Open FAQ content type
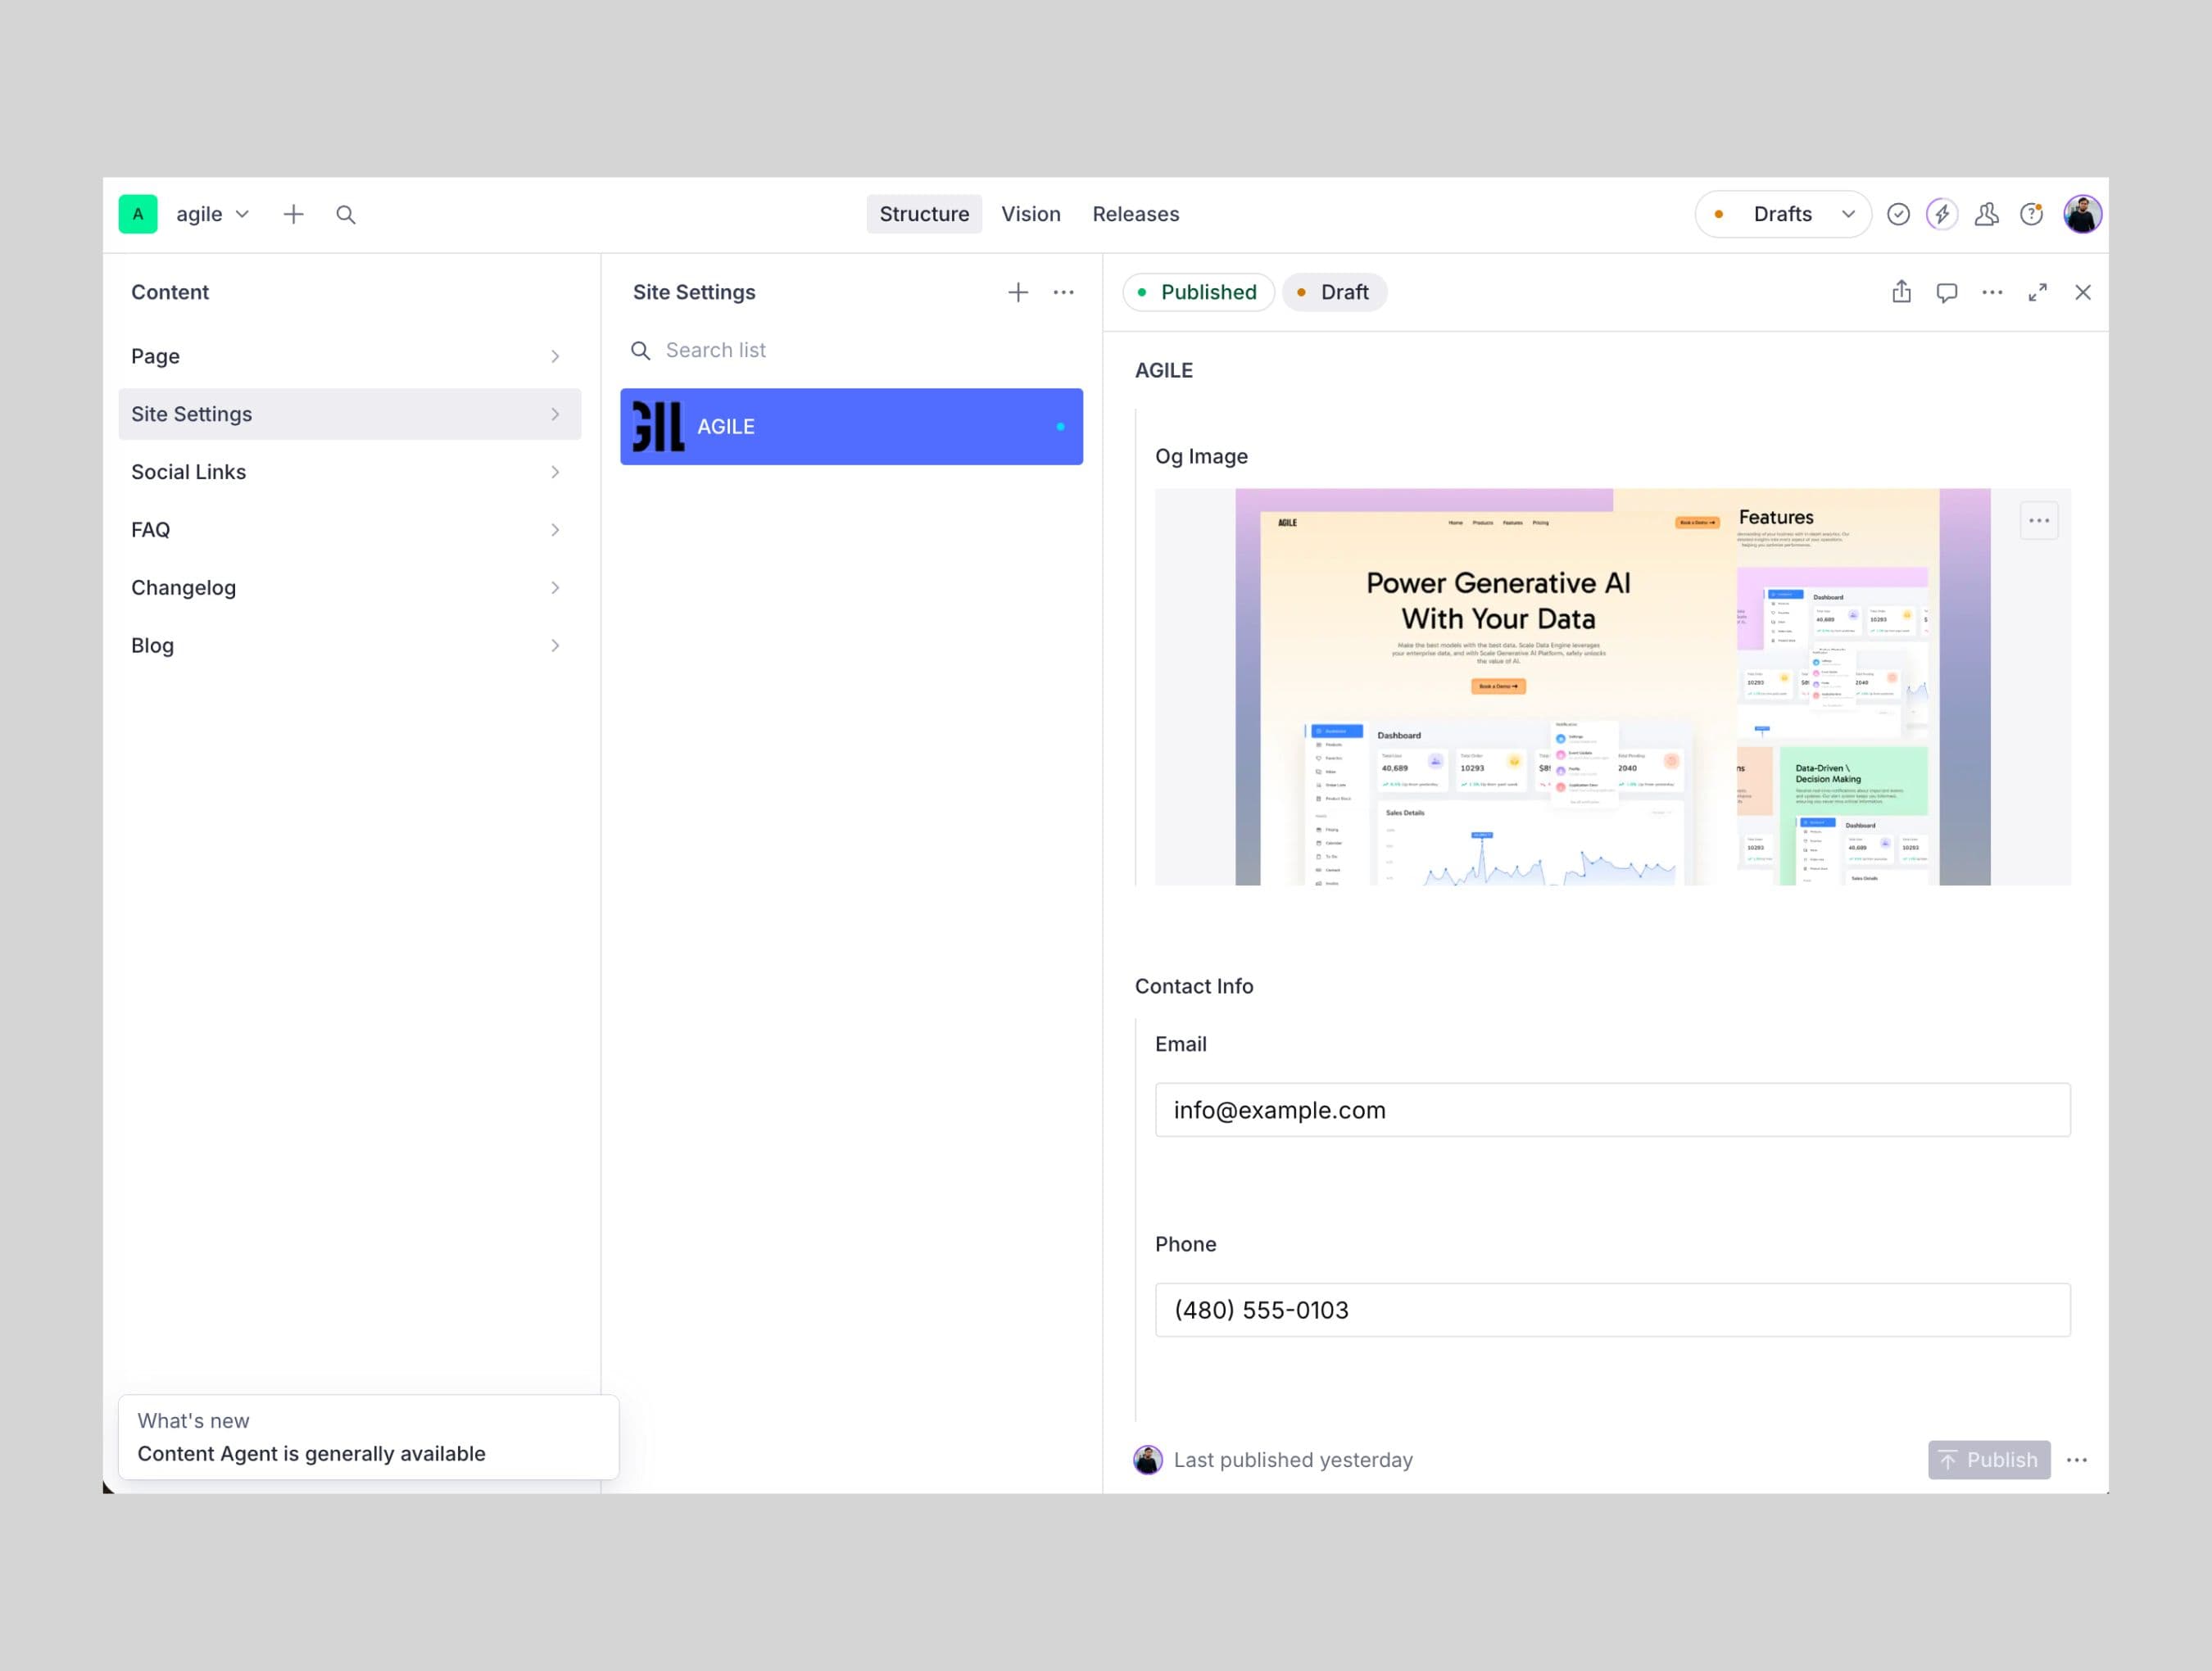 349,530
